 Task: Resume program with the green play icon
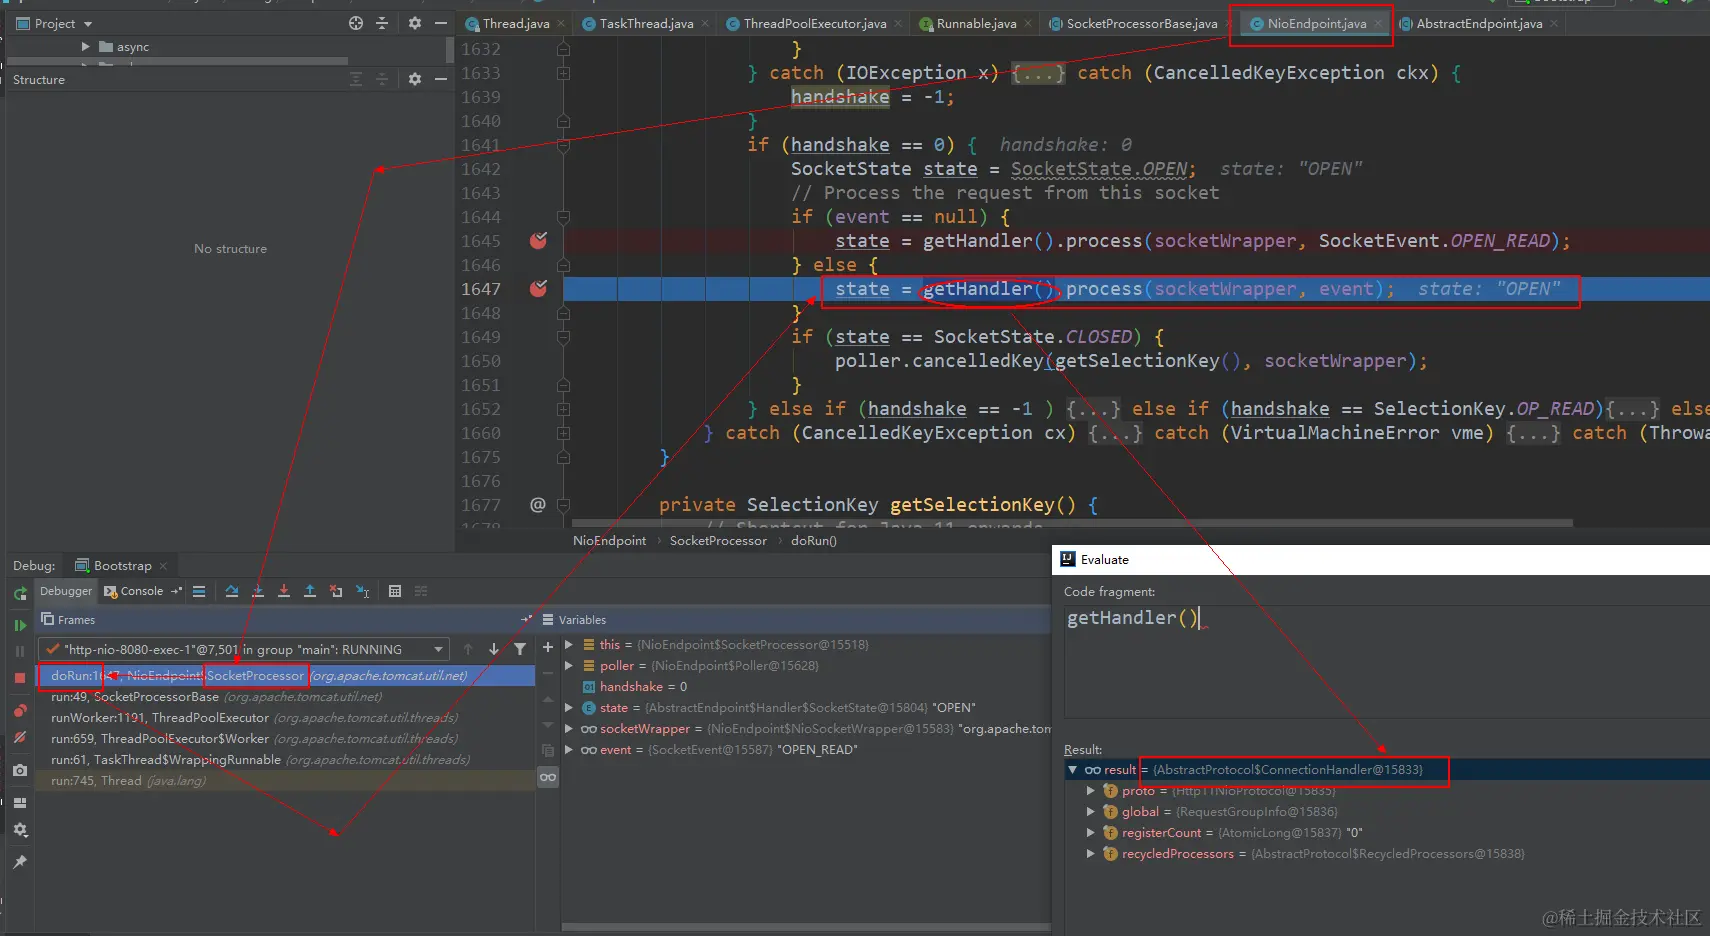20,625
